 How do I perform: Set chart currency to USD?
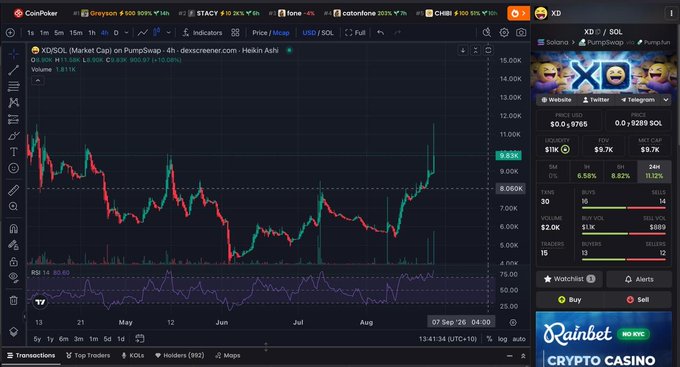[309, 33]
